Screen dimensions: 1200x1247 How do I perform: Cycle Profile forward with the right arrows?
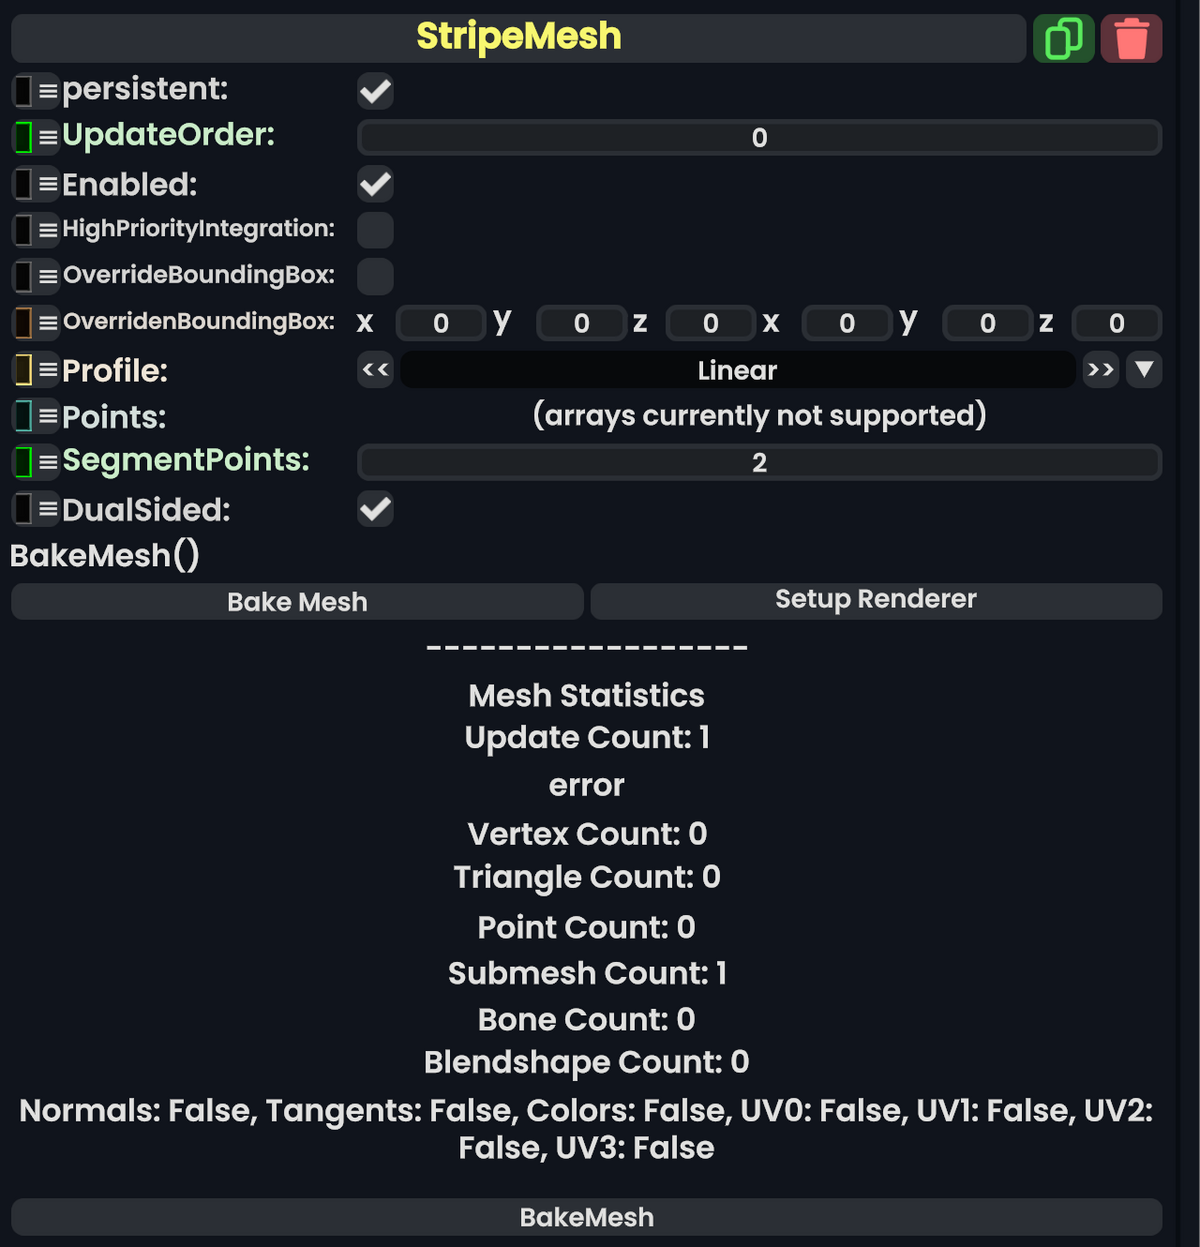tap(1100, 370)
